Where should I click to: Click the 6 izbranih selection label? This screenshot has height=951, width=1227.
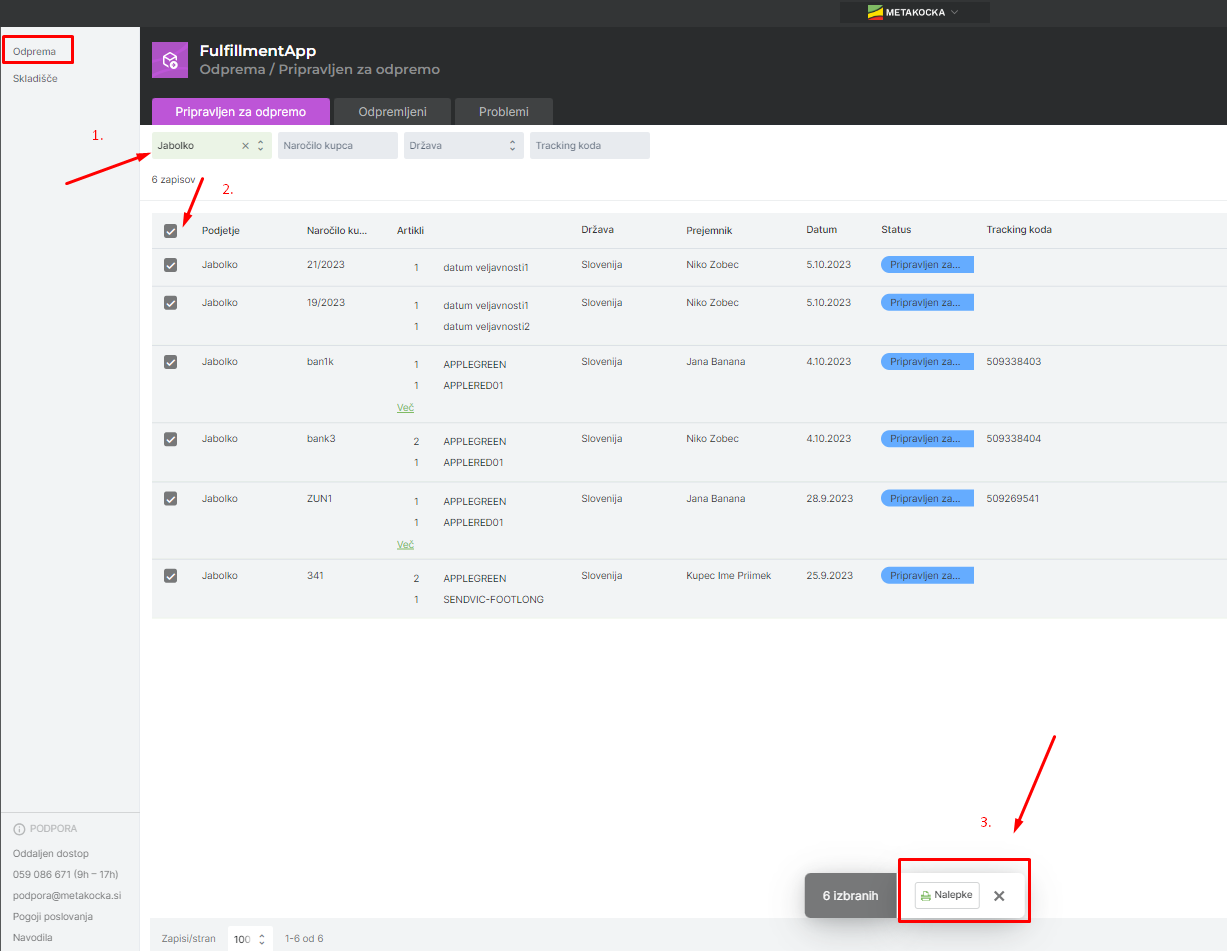pyautogui.click(x=851, y=896)
